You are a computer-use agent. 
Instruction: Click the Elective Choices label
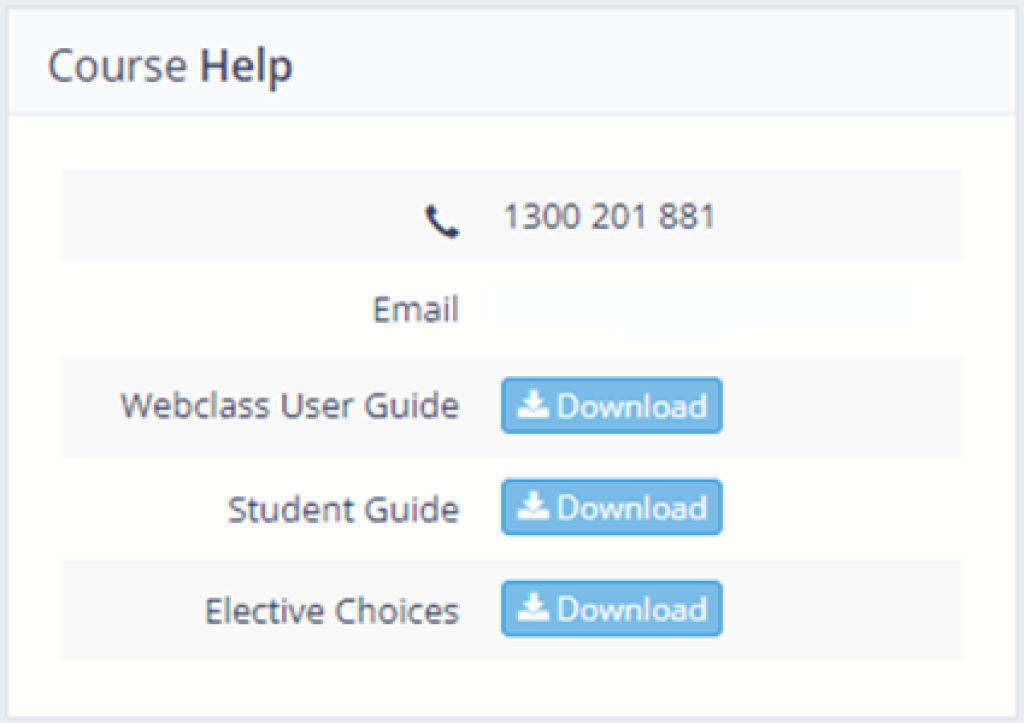[x=332, y=611]
